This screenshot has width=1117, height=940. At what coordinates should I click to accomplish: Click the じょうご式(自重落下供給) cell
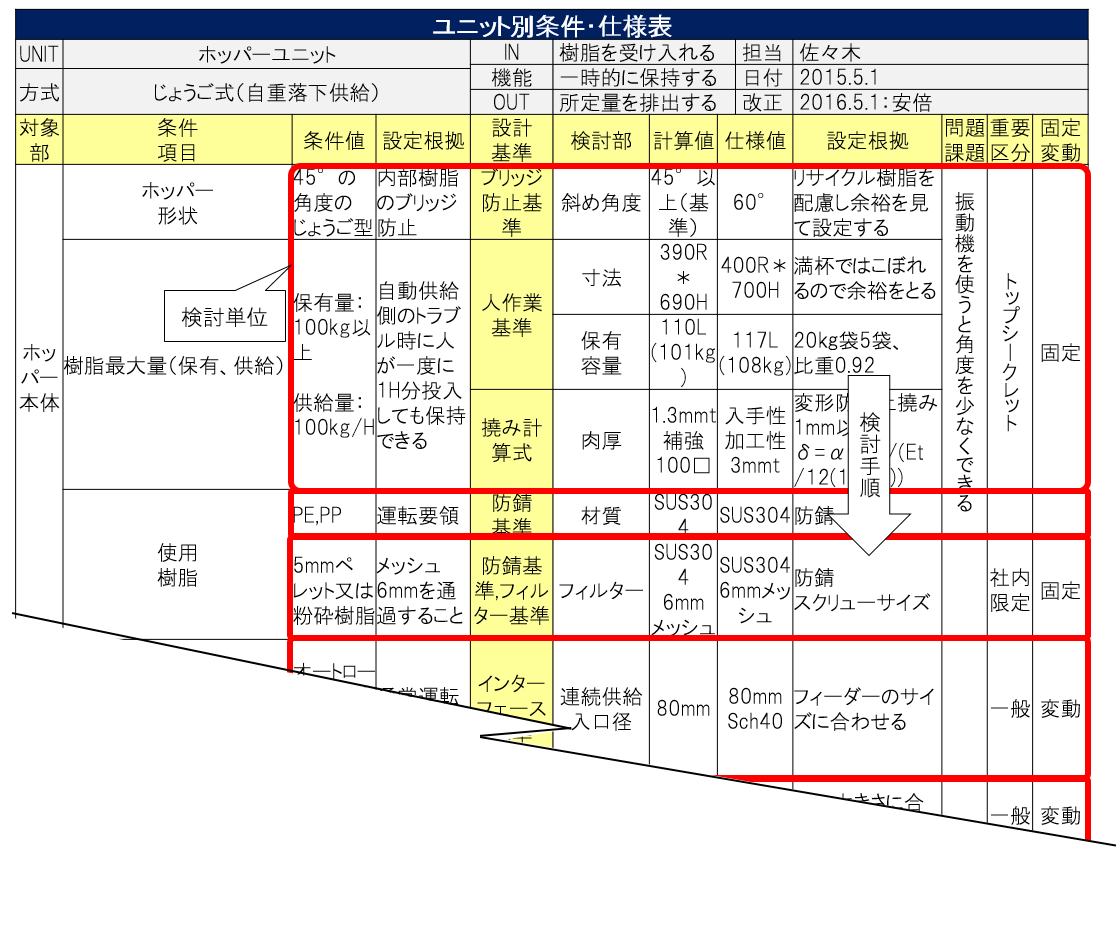(266, 92)
